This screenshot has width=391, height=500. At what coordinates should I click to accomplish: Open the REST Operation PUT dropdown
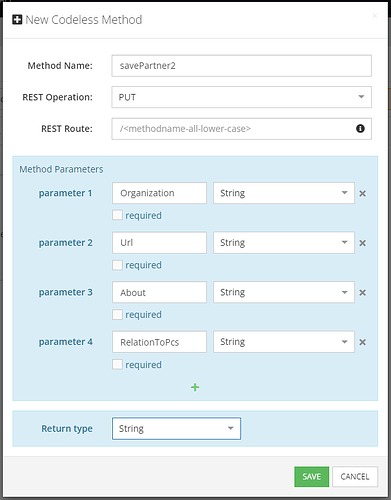click(x=241, y=97)
